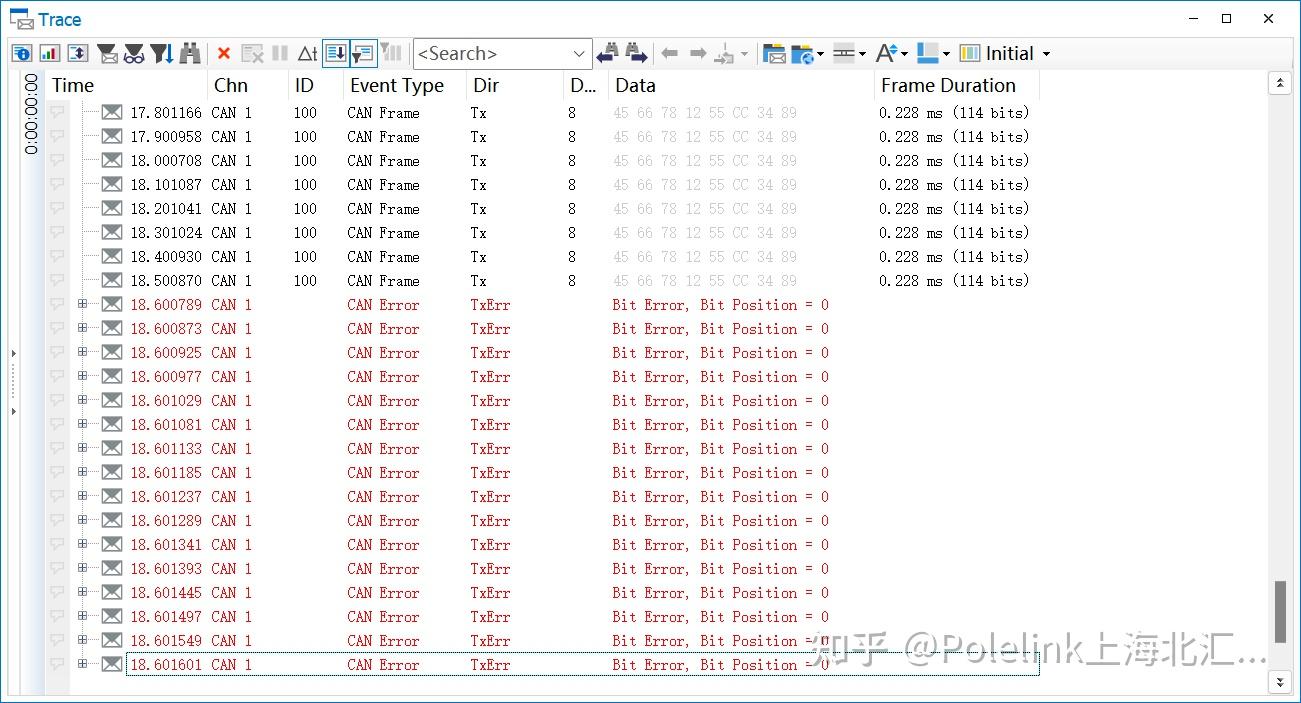Click the glasses analysis filter icon
This screenshot has height=703, width=1301.
[x=134, y=54]
